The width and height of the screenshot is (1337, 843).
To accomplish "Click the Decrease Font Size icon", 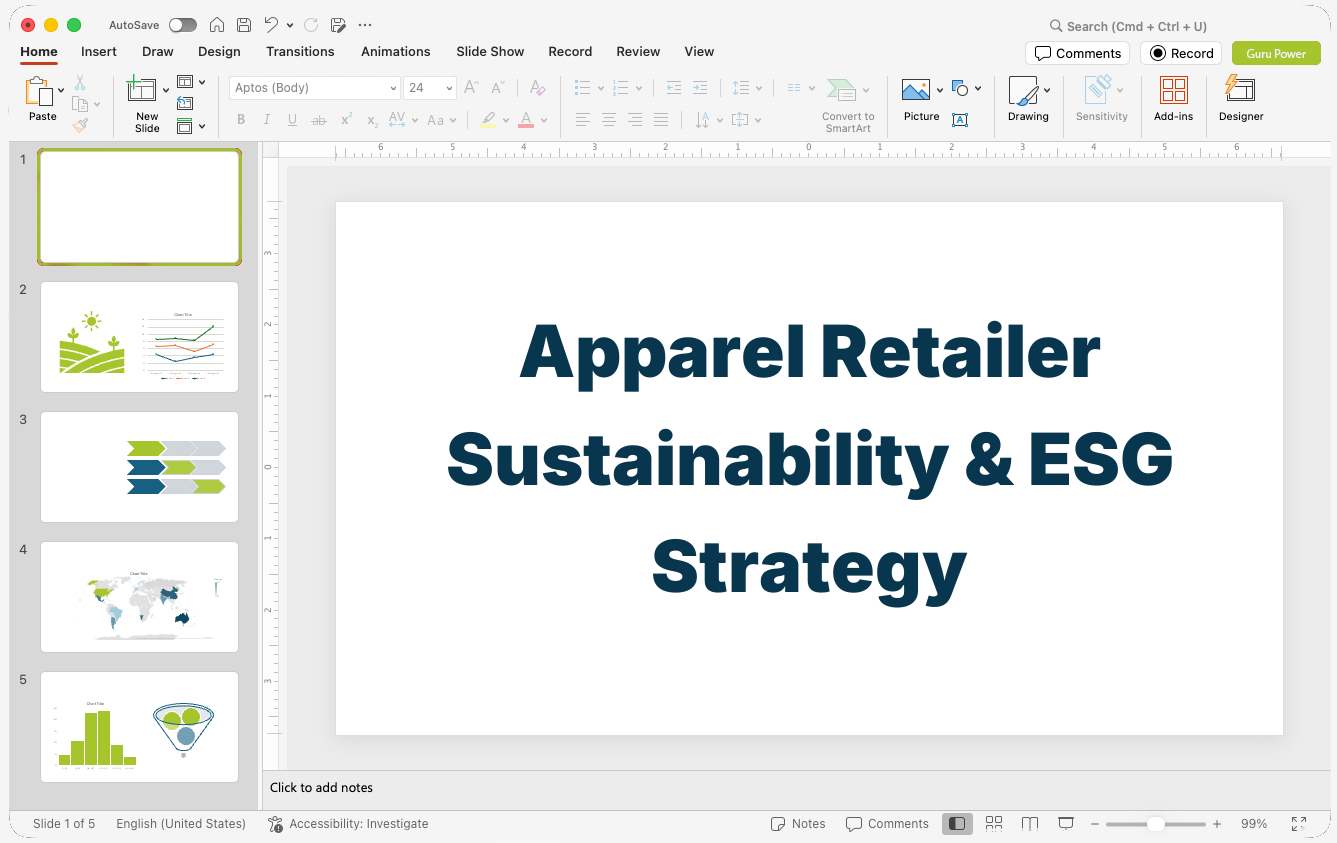I will [x=498, y=88].
